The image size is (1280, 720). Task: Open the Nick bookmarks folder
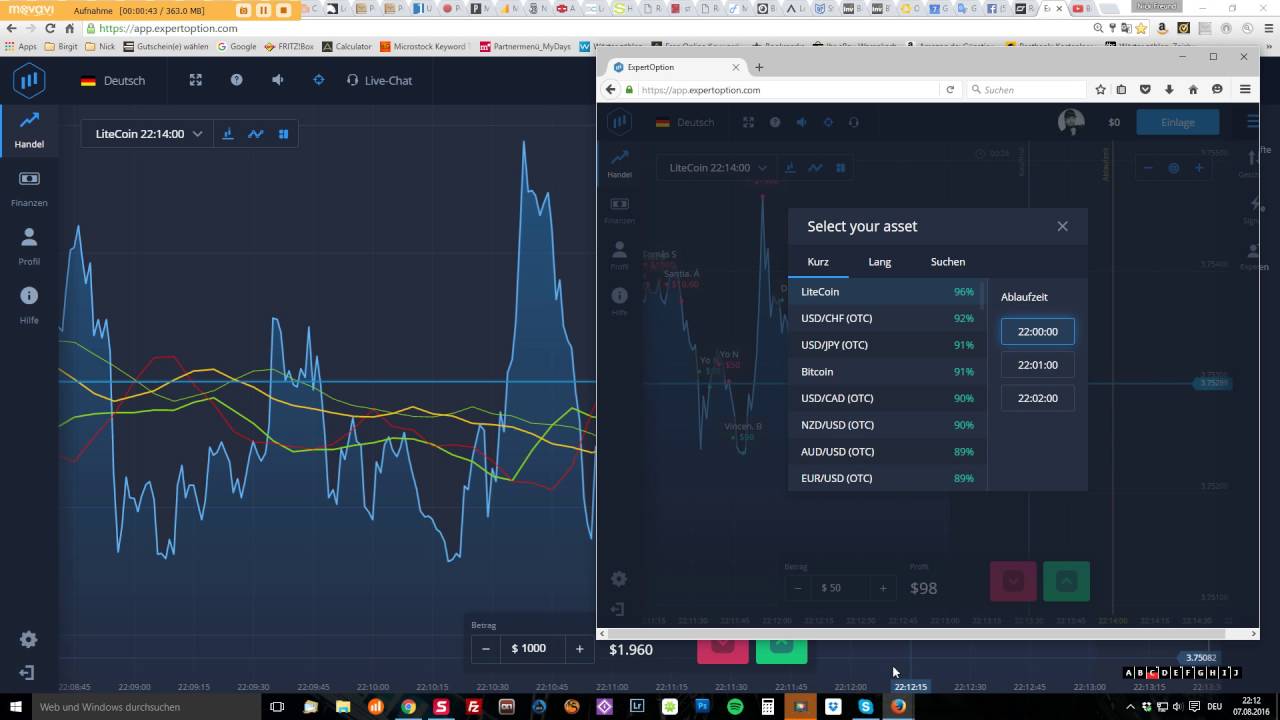tap(100, 46)
